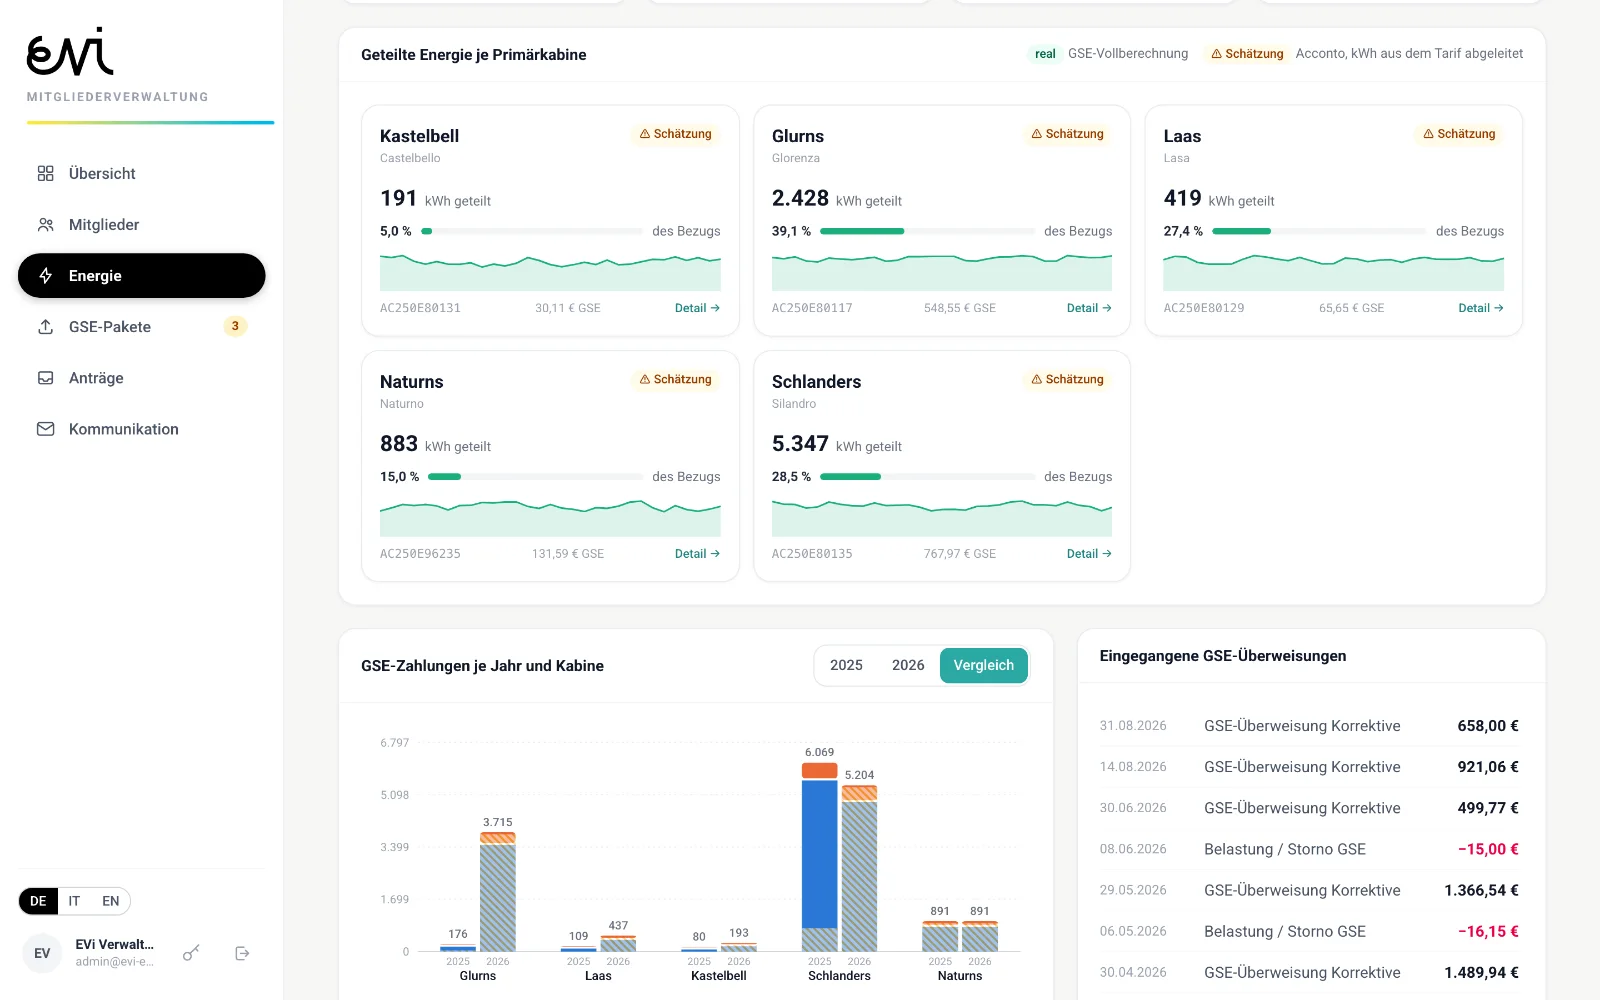Viewport: 1600px width, 1000px height.
Task: Open Detail link for Naturns
Action: [697, 553]
